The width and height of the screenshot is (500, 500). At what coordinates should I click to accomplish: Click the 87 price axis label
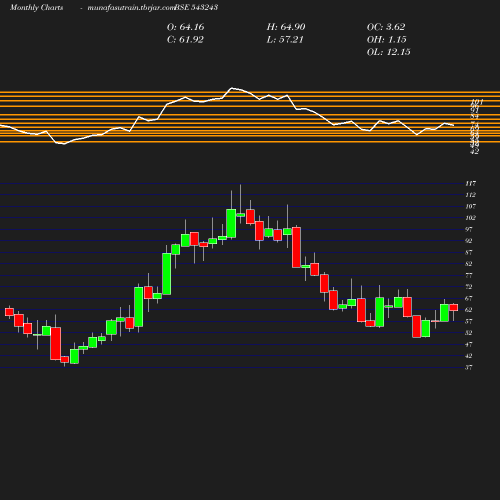469,252
